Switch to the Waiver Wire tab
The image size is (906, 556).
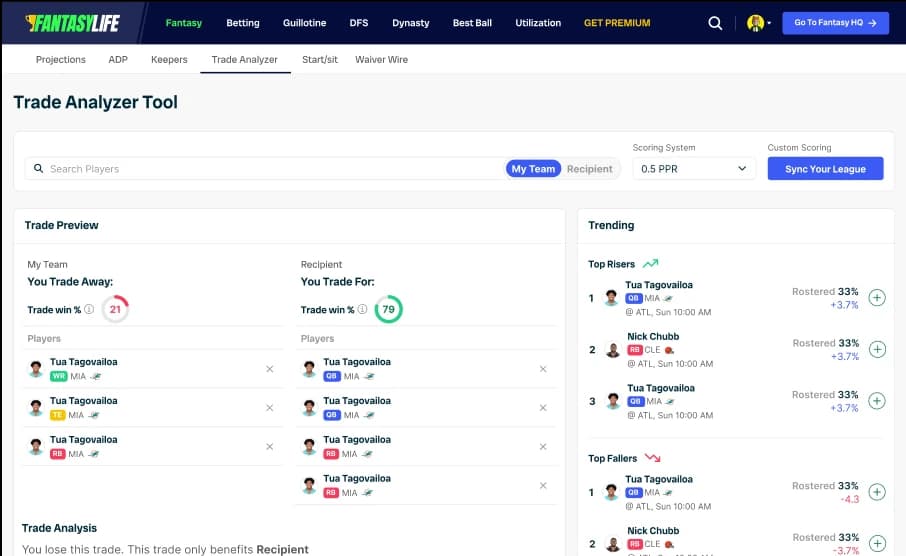[381, 60]
